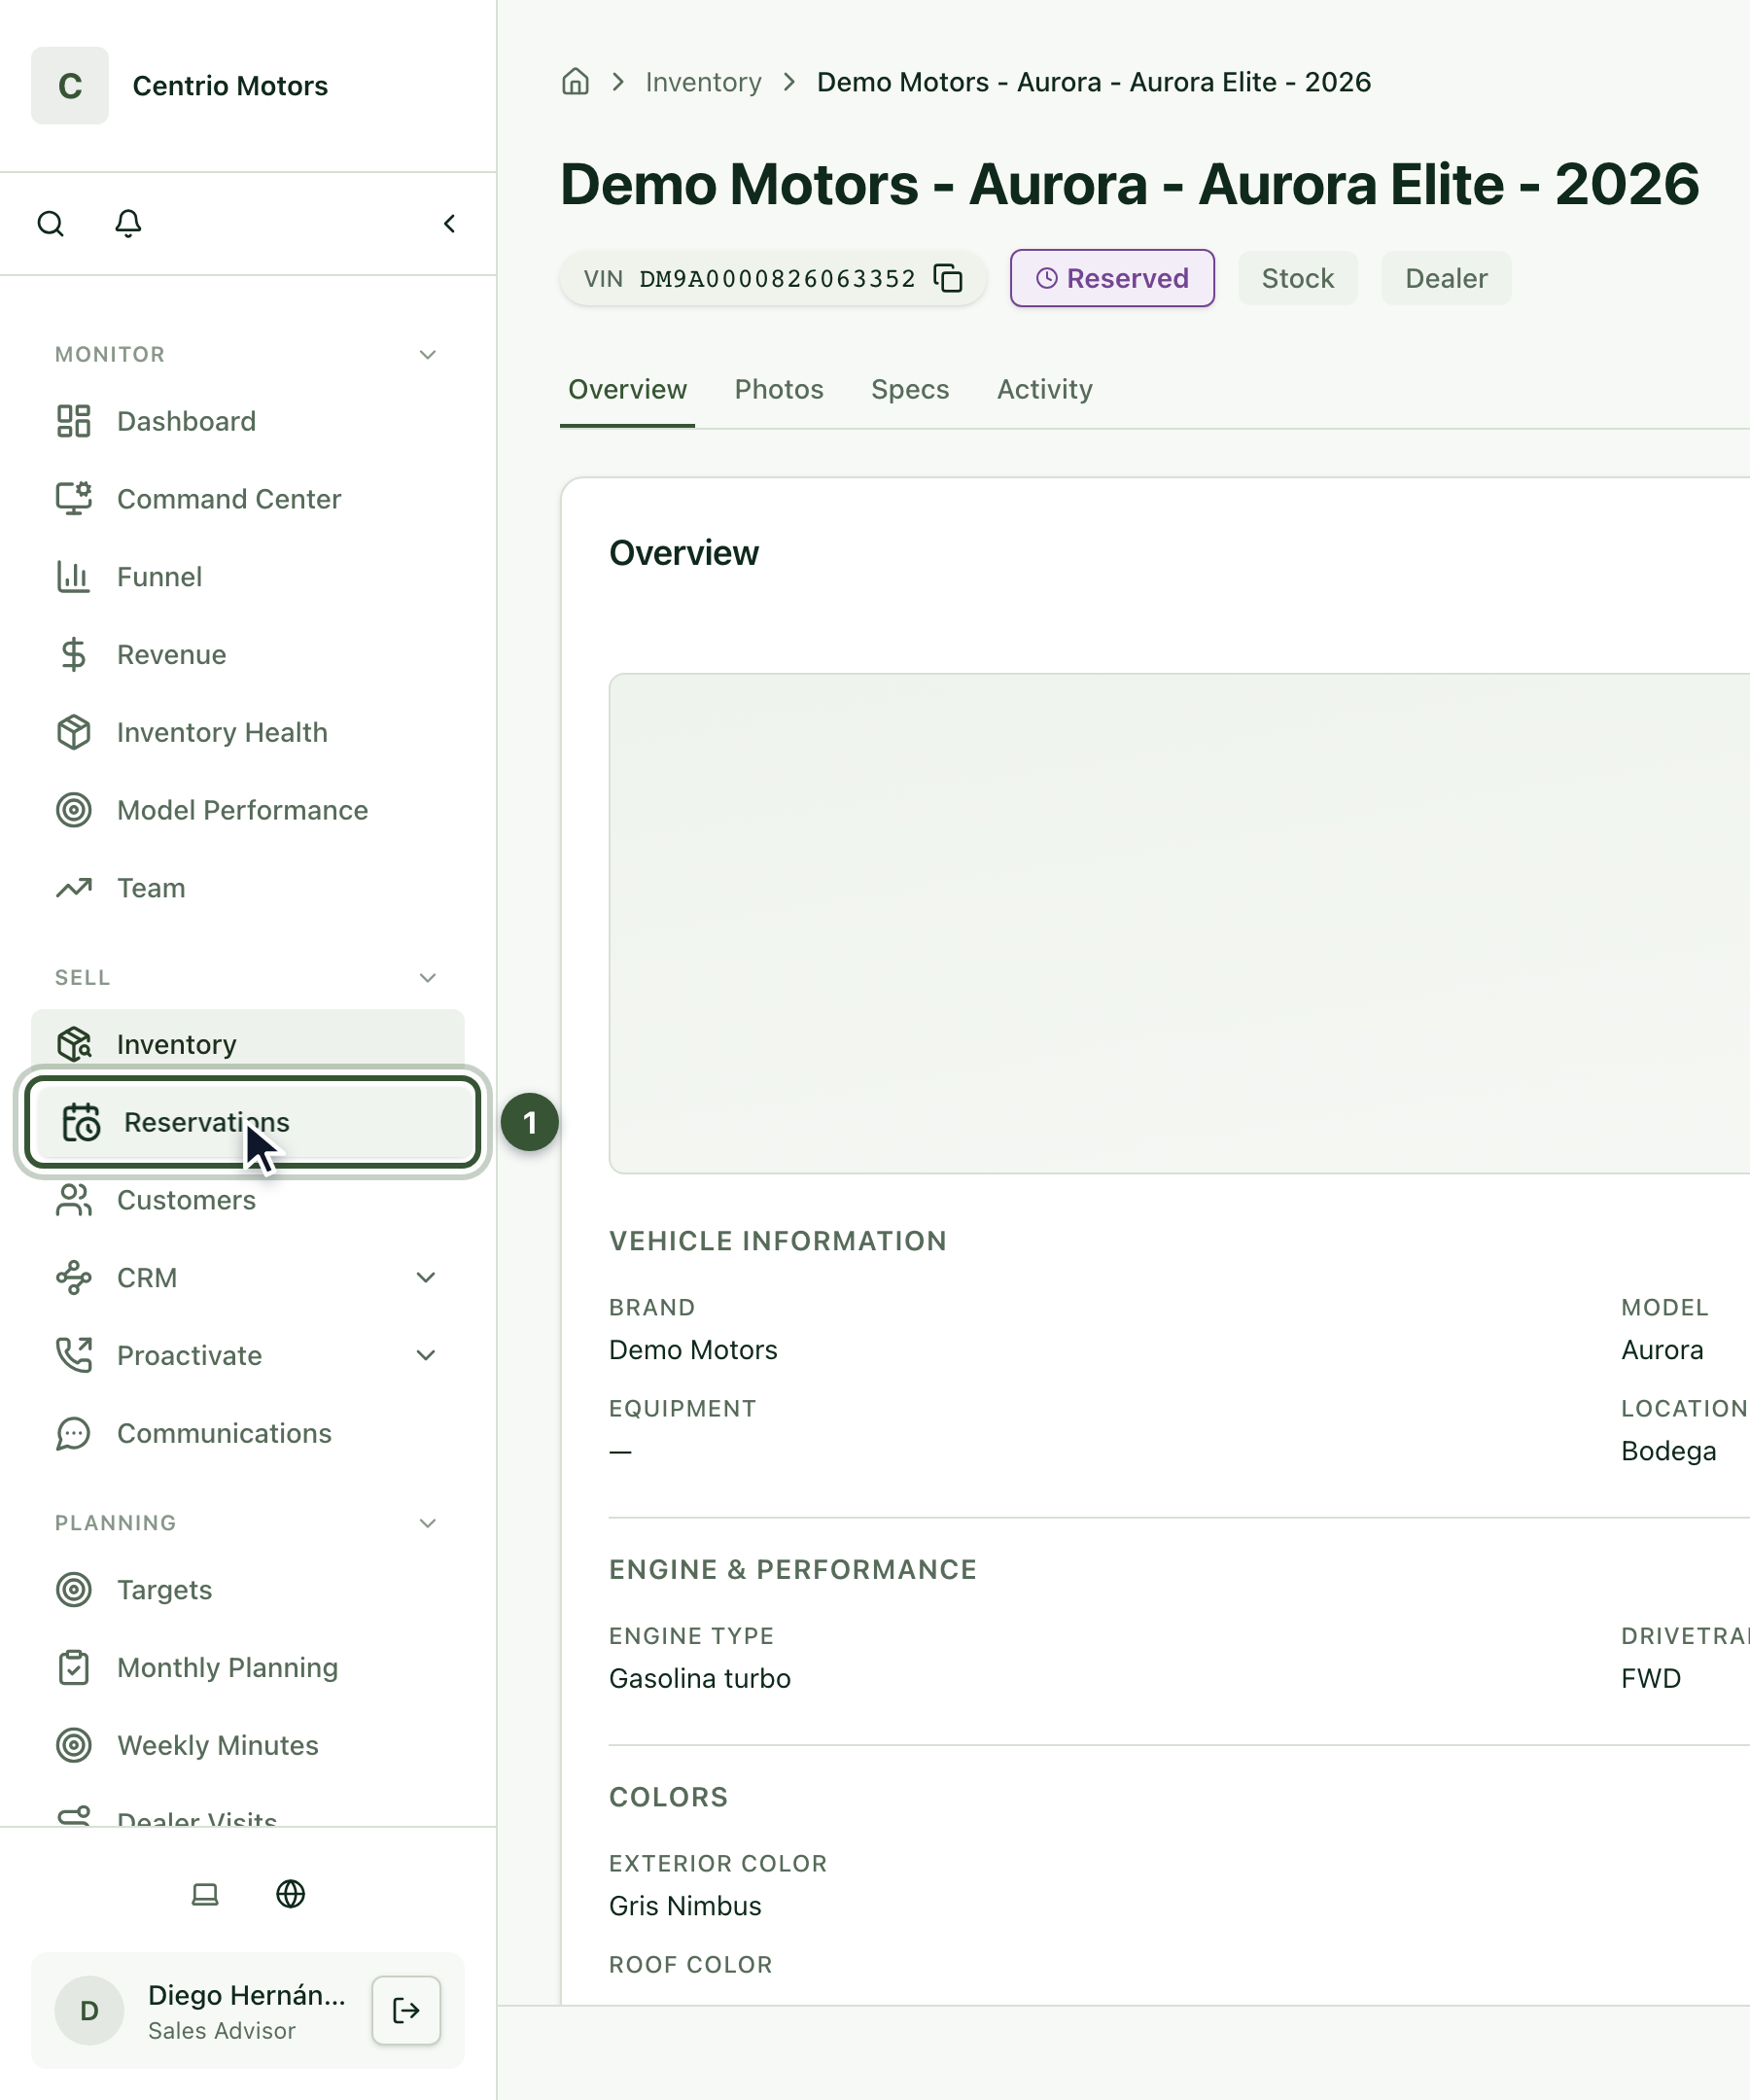
Task: Collapse the MONITOR section
Action: coord(428,354)
